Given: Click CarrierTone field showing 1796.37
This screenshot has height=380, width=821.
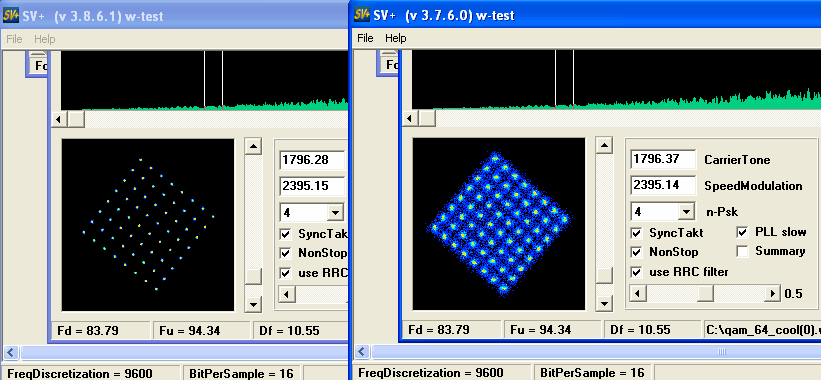Looking at the screenshot, I should (x=663, y=159).
